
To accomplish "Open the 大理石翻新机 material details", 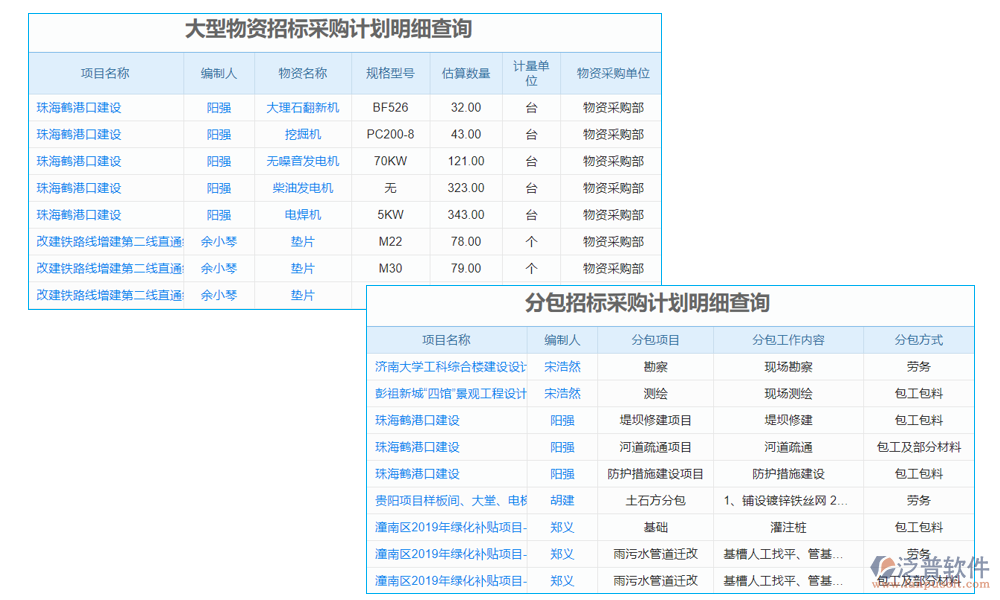I will click(x=304, y=107).
